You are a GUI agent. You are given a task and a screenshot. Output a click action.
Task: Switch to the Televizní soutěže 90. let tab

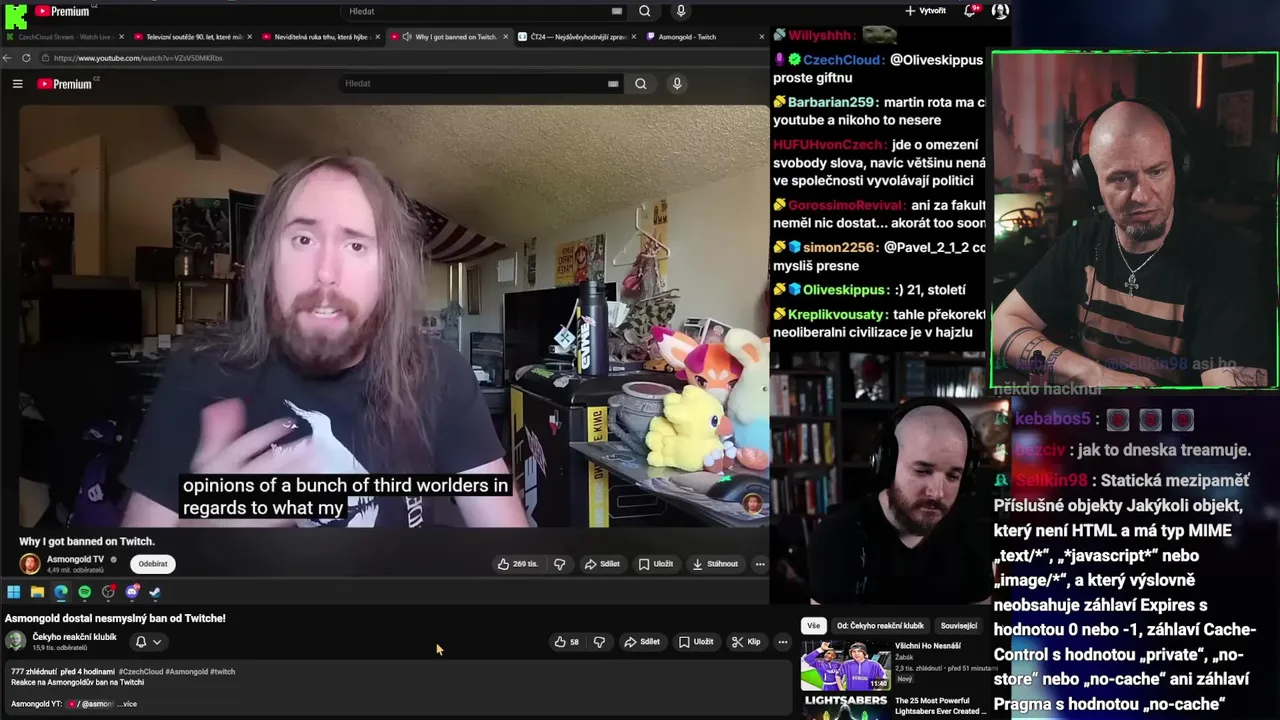tap(194, 37)
